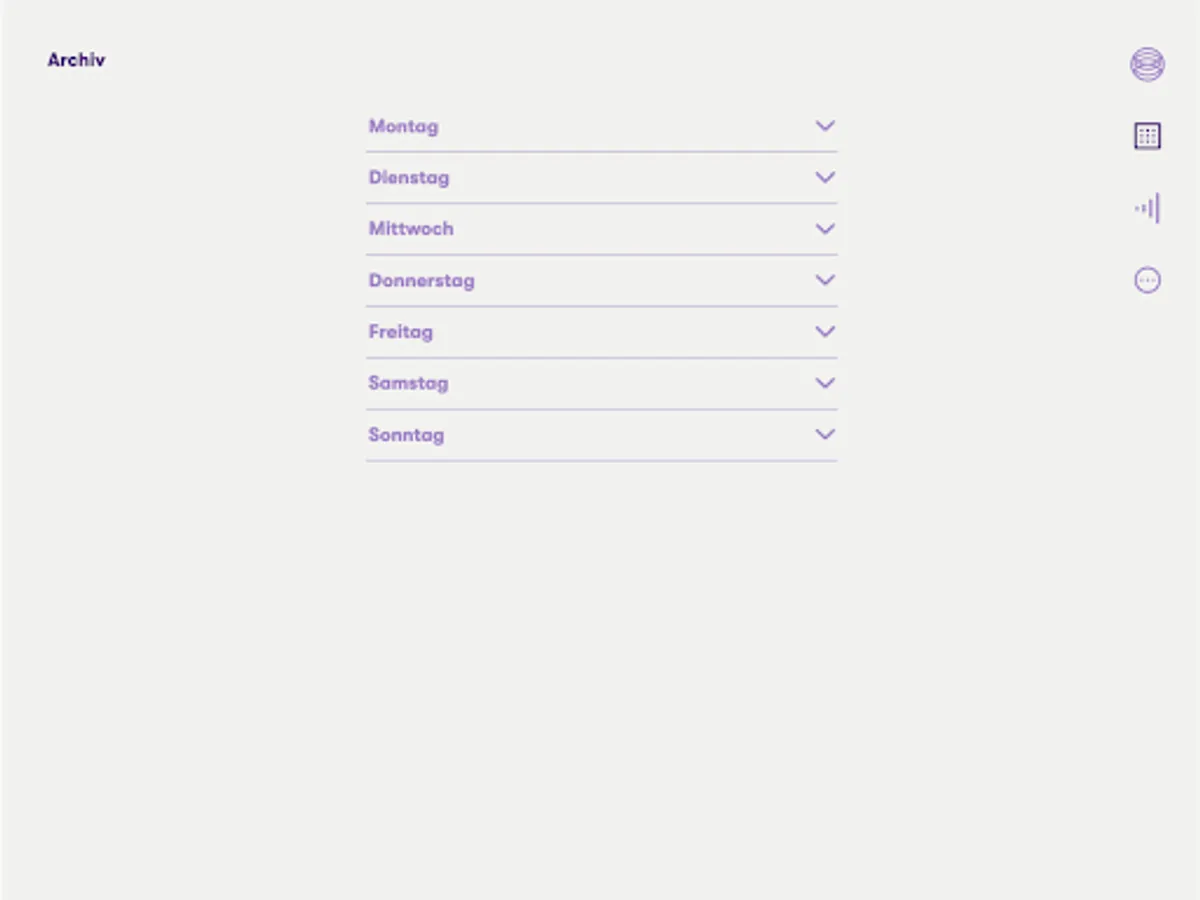The image size is (1200, 900).
Task: Expand the Montag chevron arrow
Action: coord(825,126)
